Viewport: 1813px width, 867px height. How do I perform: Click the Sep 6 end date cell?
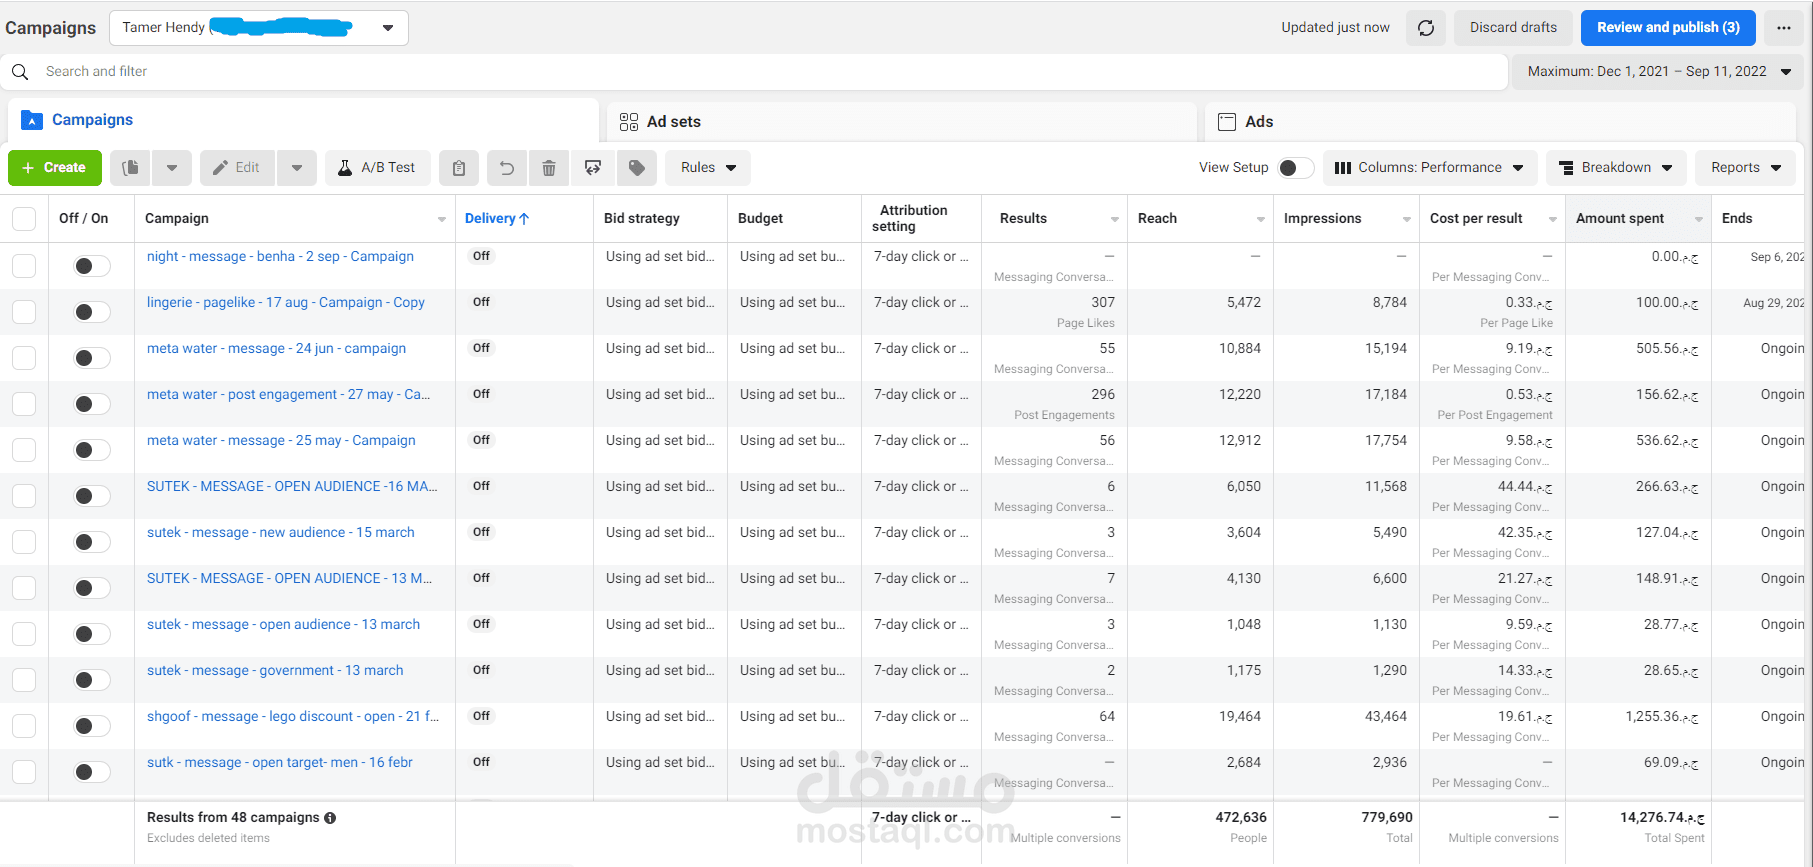[1777, 257]
